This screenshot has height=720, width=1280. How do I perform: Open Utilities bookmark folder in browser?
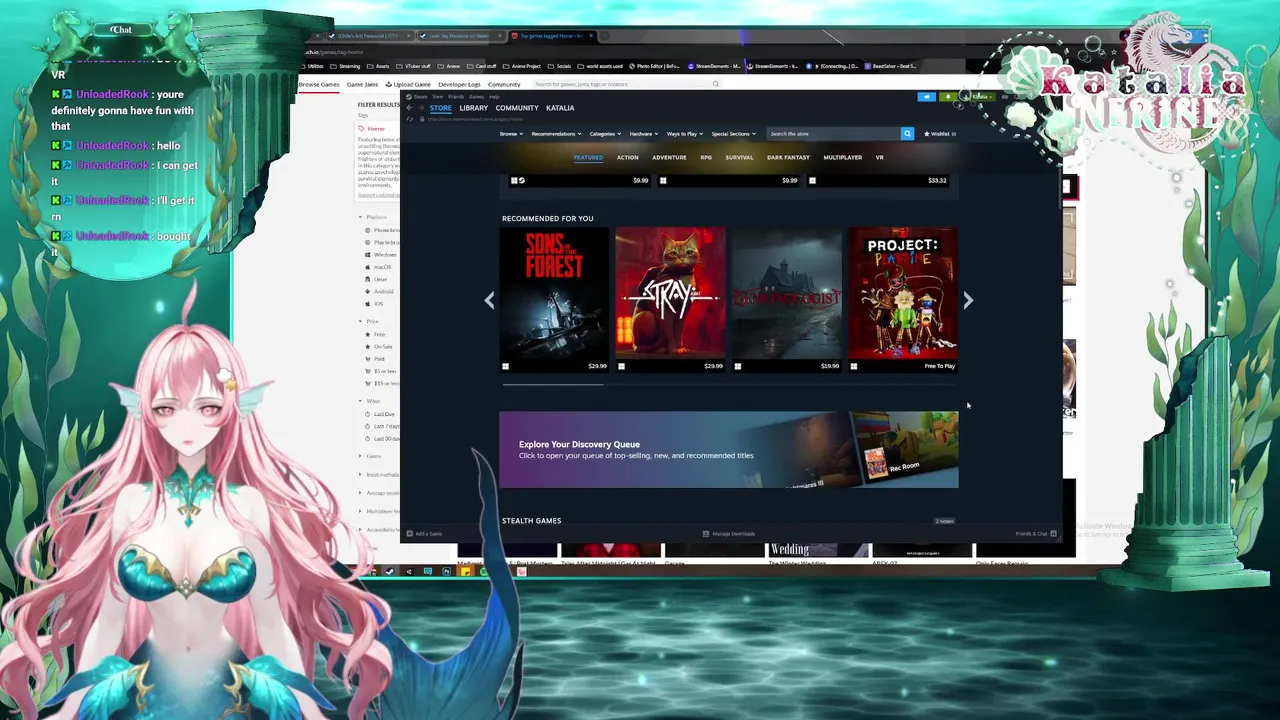[x=315, y=66]
